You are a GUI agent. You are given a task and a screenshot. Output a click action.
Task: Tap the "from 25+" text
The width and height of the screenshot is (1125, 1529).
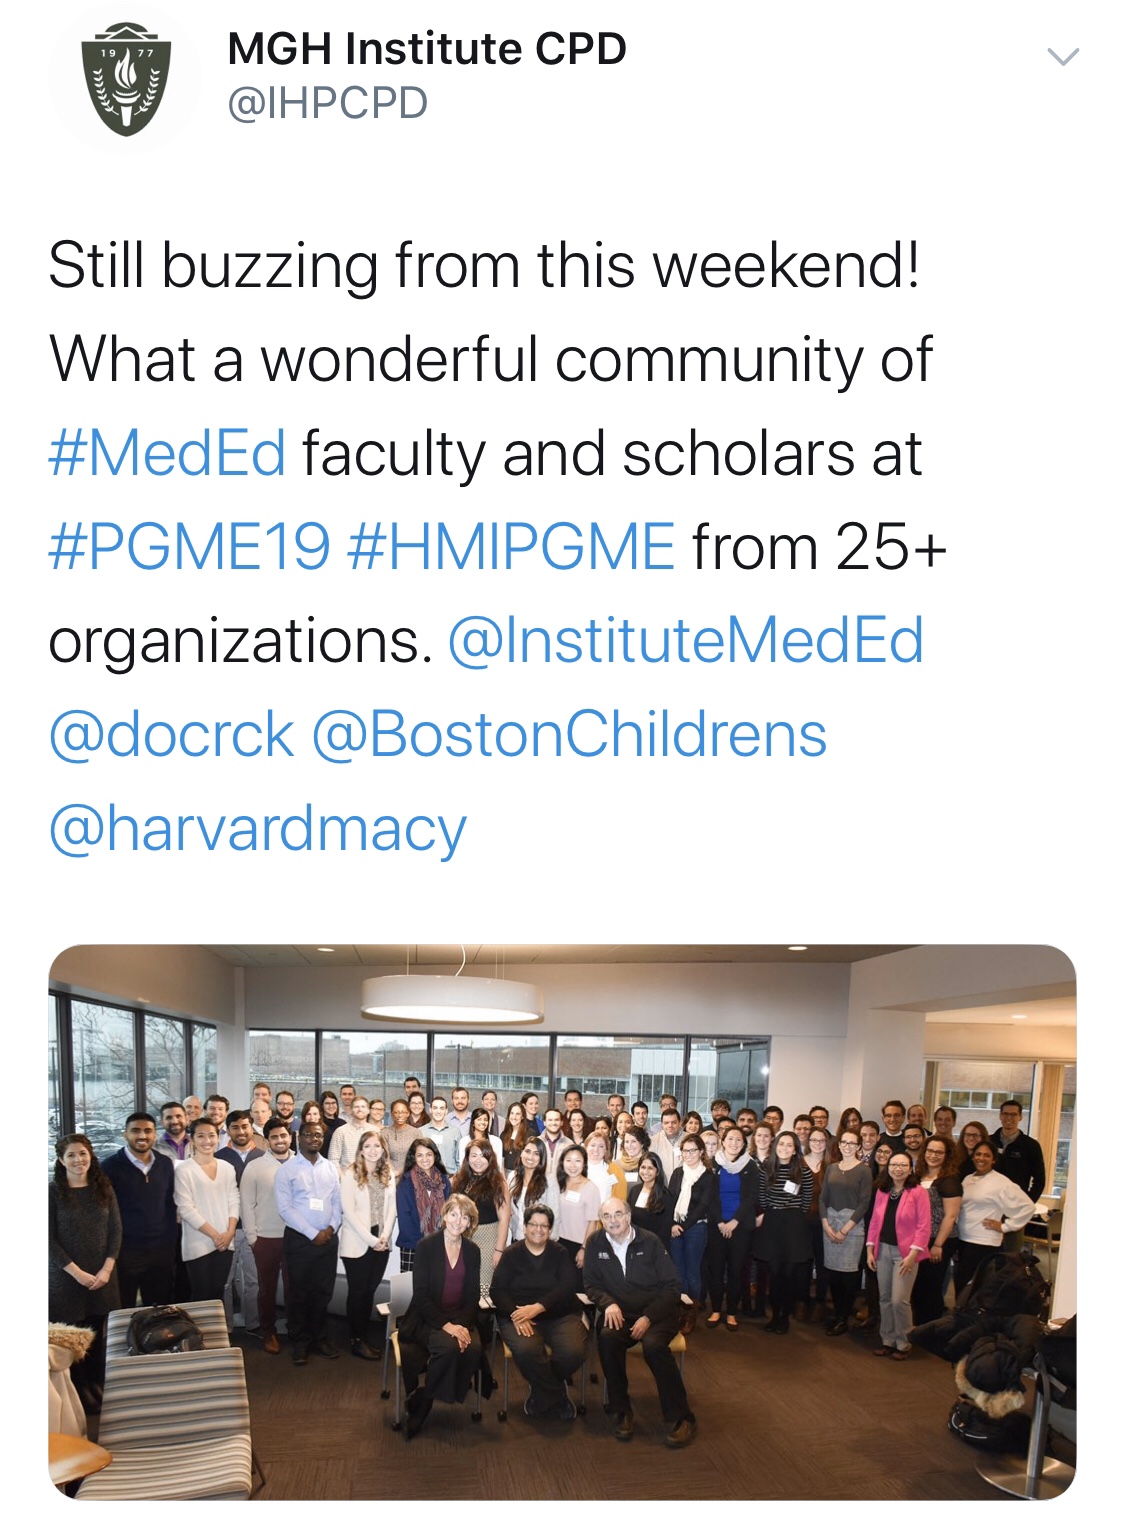819,547
